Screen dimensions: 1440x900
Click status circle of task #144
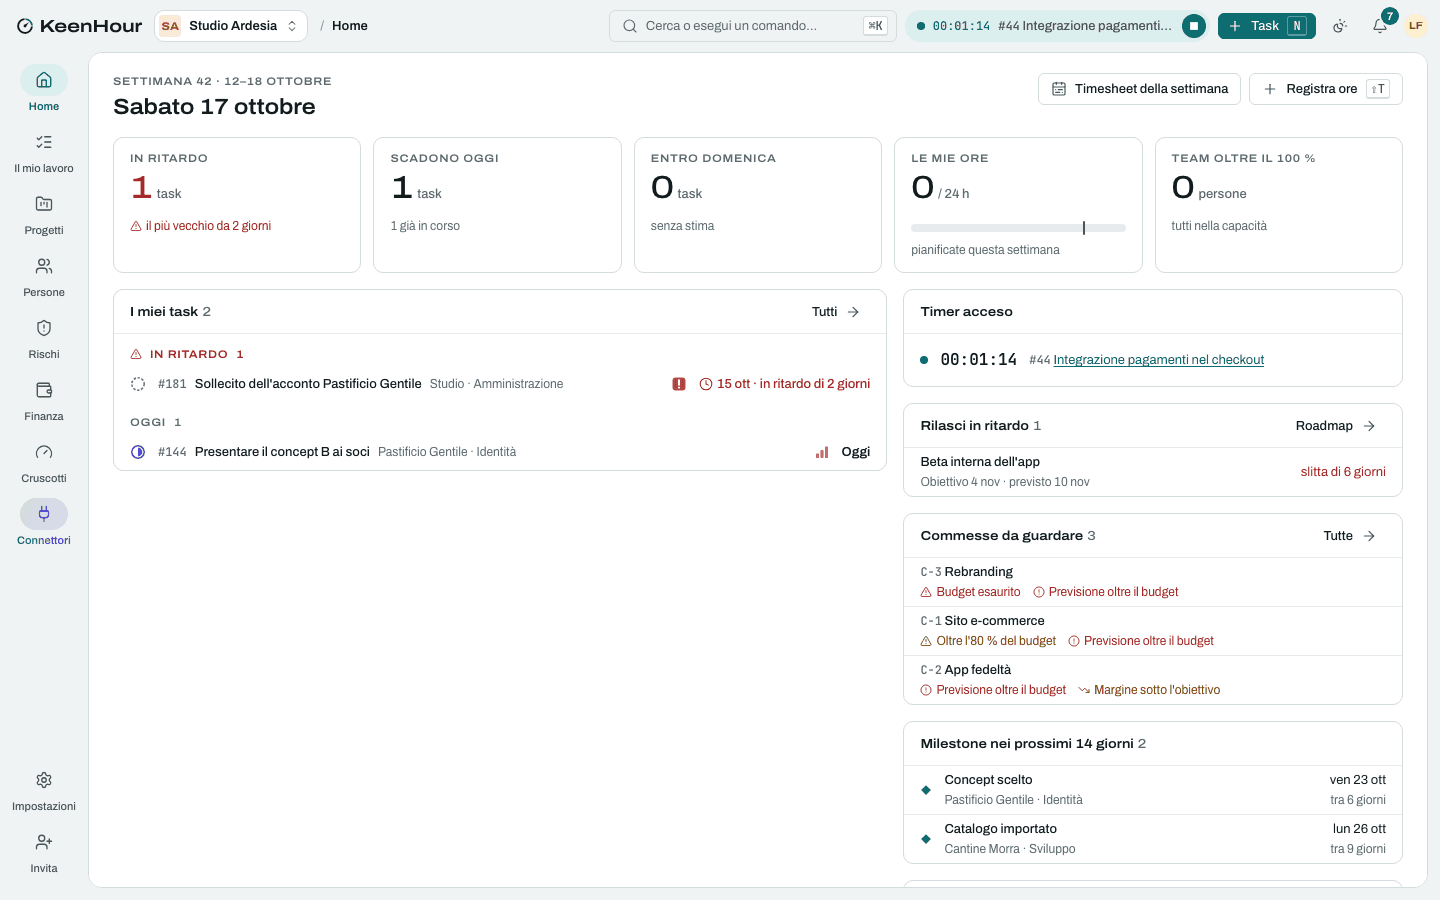[x=138, y=452]
